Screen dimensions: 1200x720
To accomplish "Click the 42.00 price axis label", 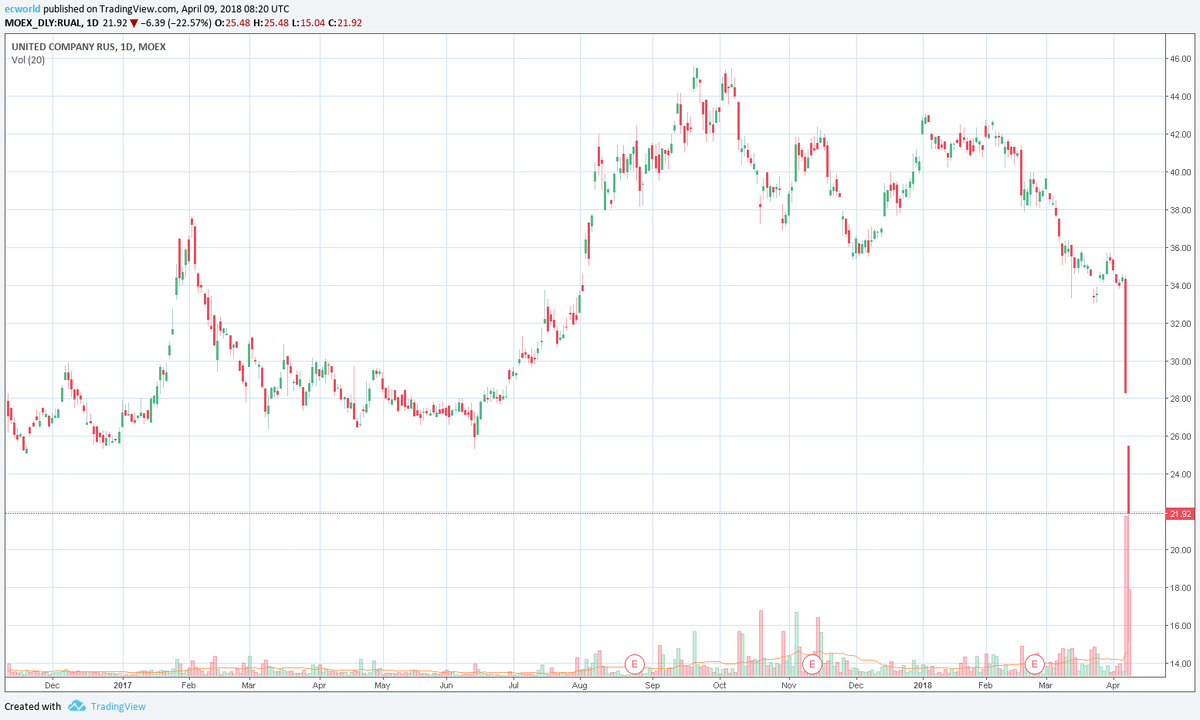I will pos(1180,135).
